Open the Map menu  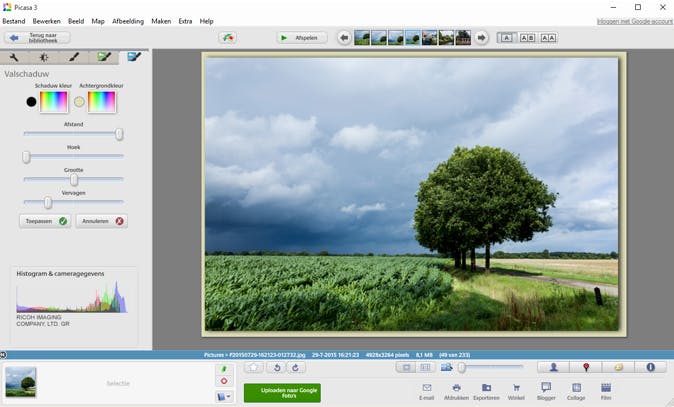coord(98,21)
